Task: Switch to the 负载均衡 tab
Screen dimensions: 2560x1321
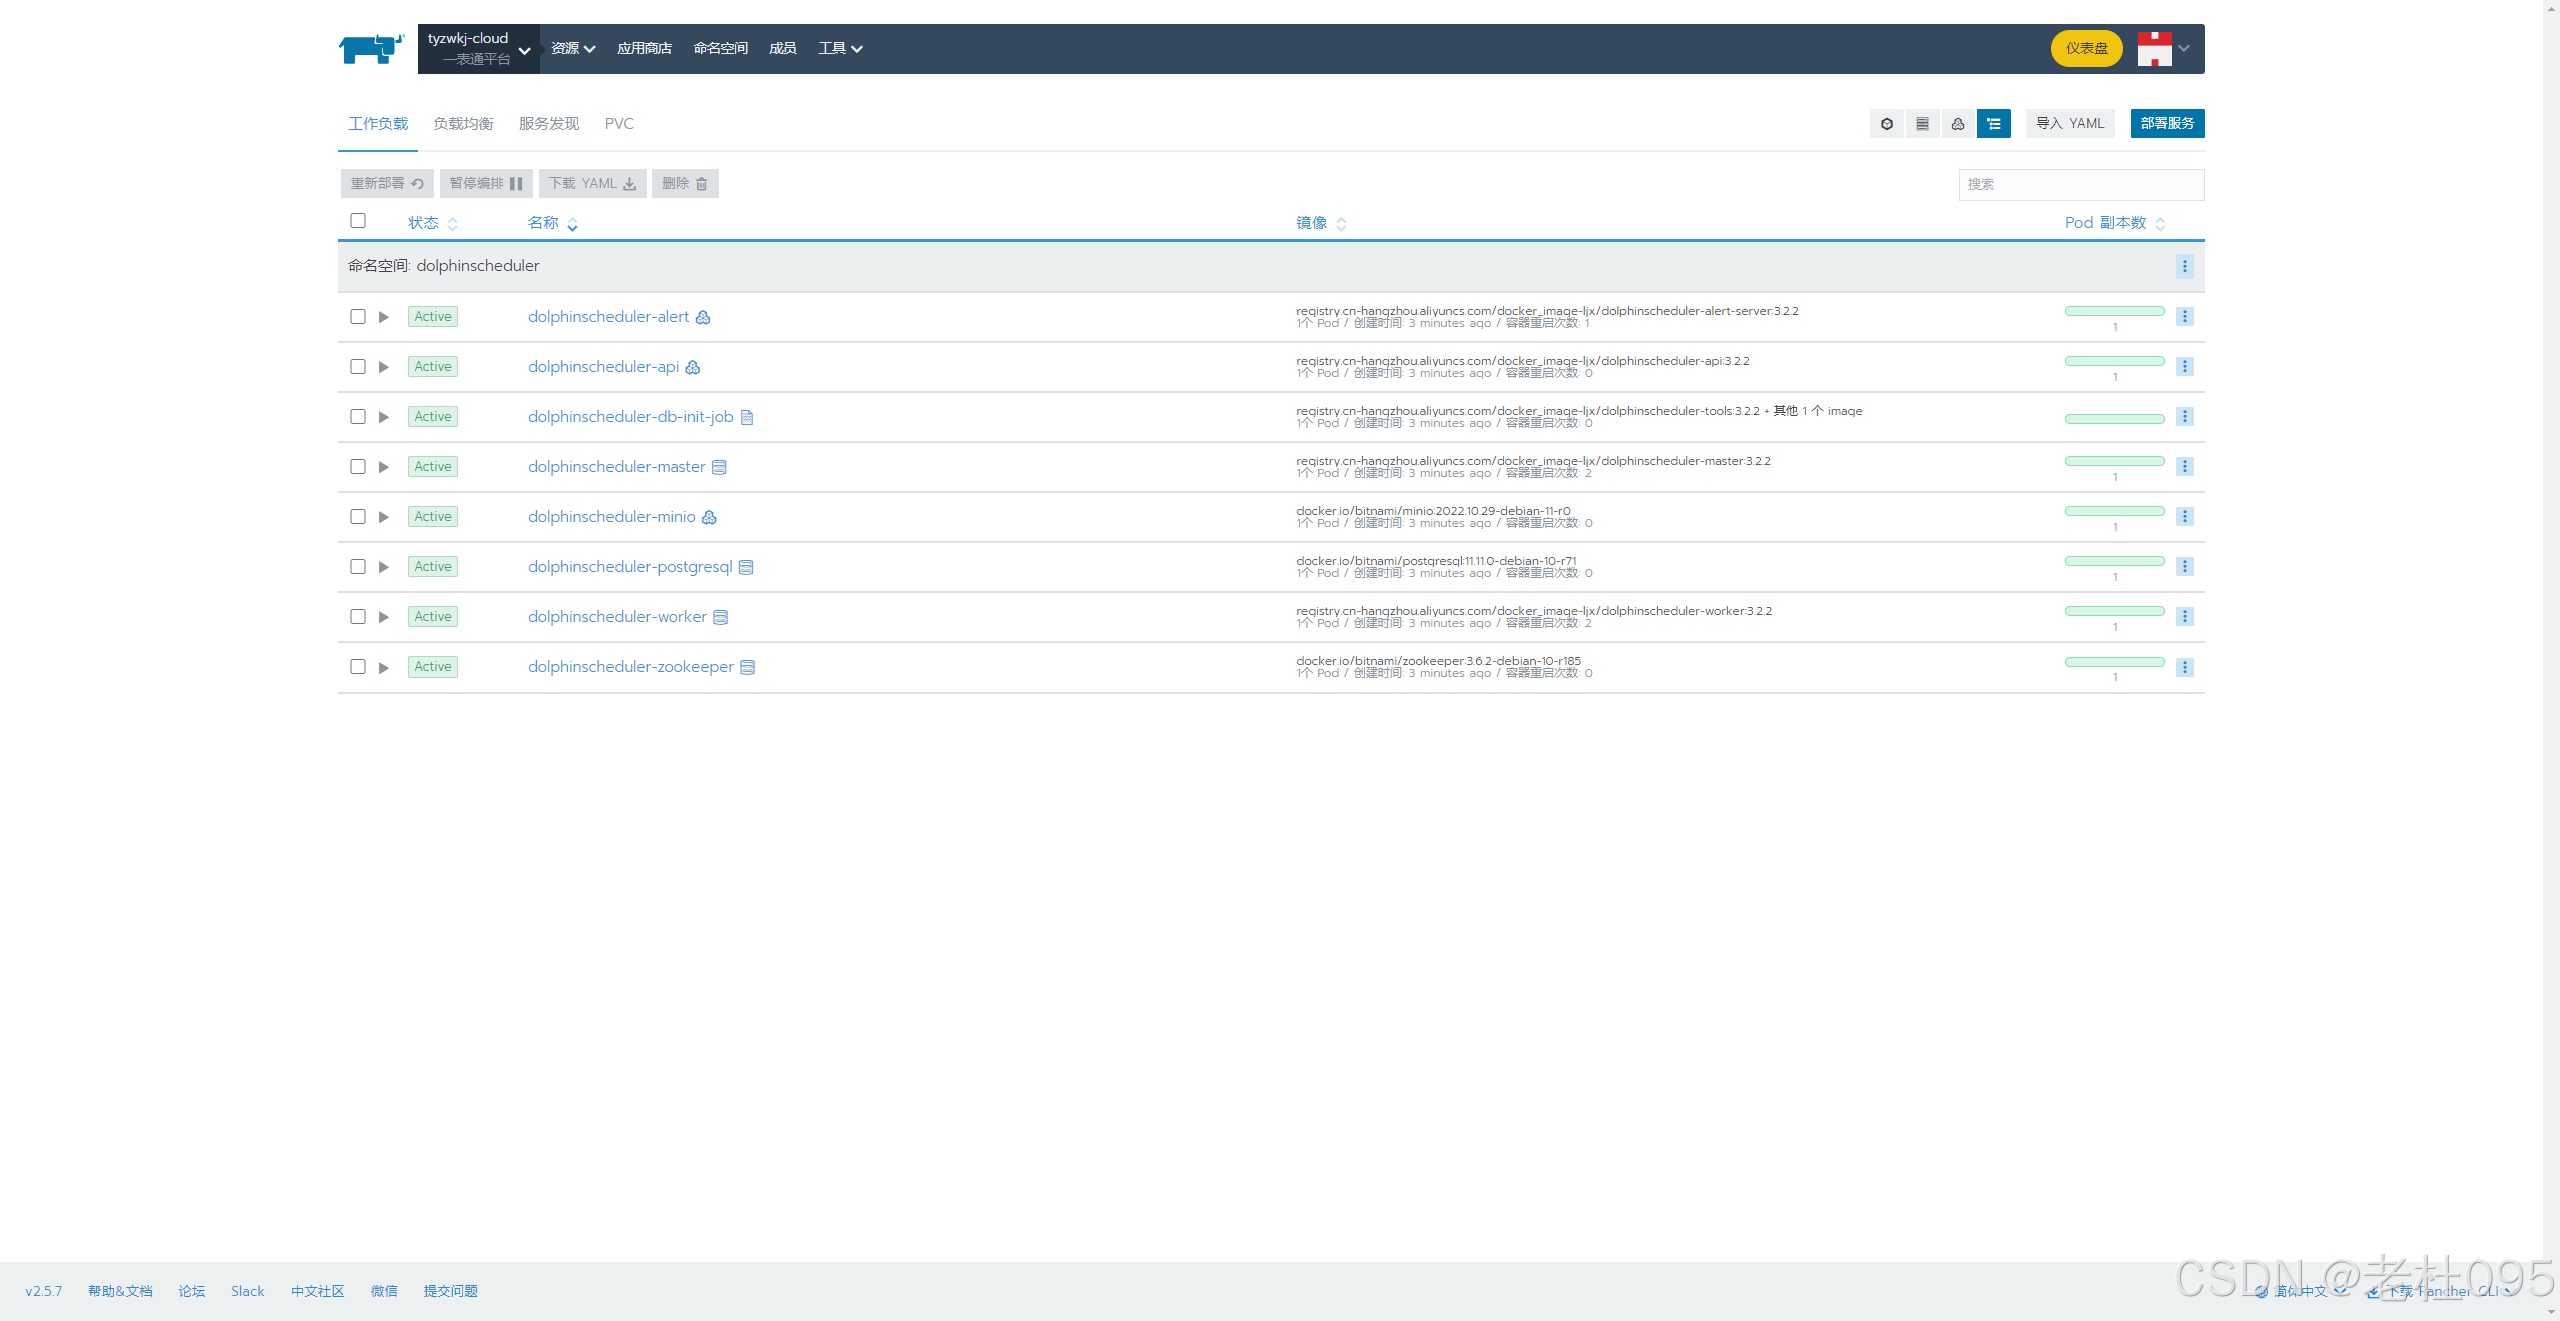Action: tap(463, 124)
